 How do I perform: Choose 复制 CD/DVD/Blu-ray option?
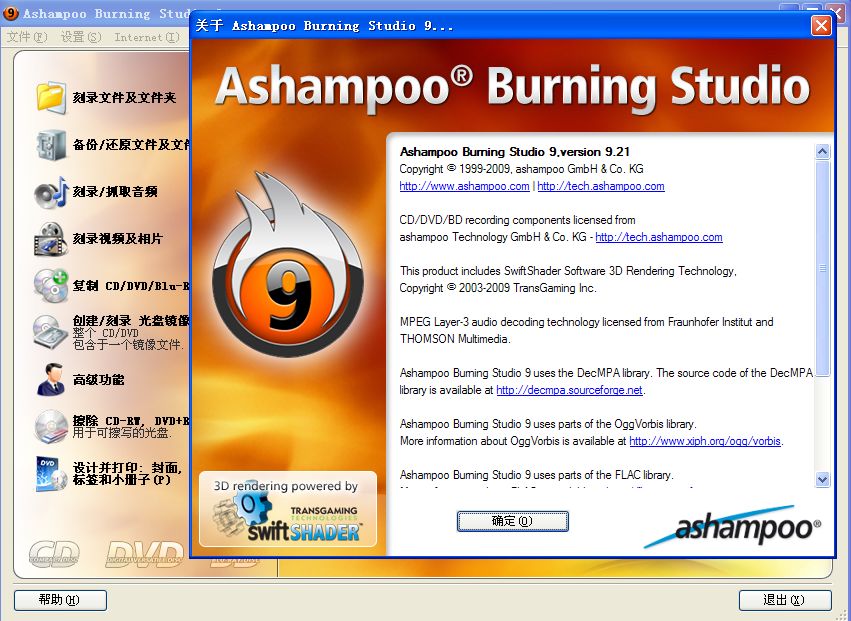131,286
